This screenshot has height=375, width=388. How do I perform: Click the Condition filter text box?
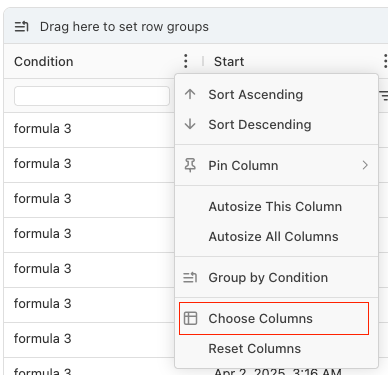[x=92, y=96]
